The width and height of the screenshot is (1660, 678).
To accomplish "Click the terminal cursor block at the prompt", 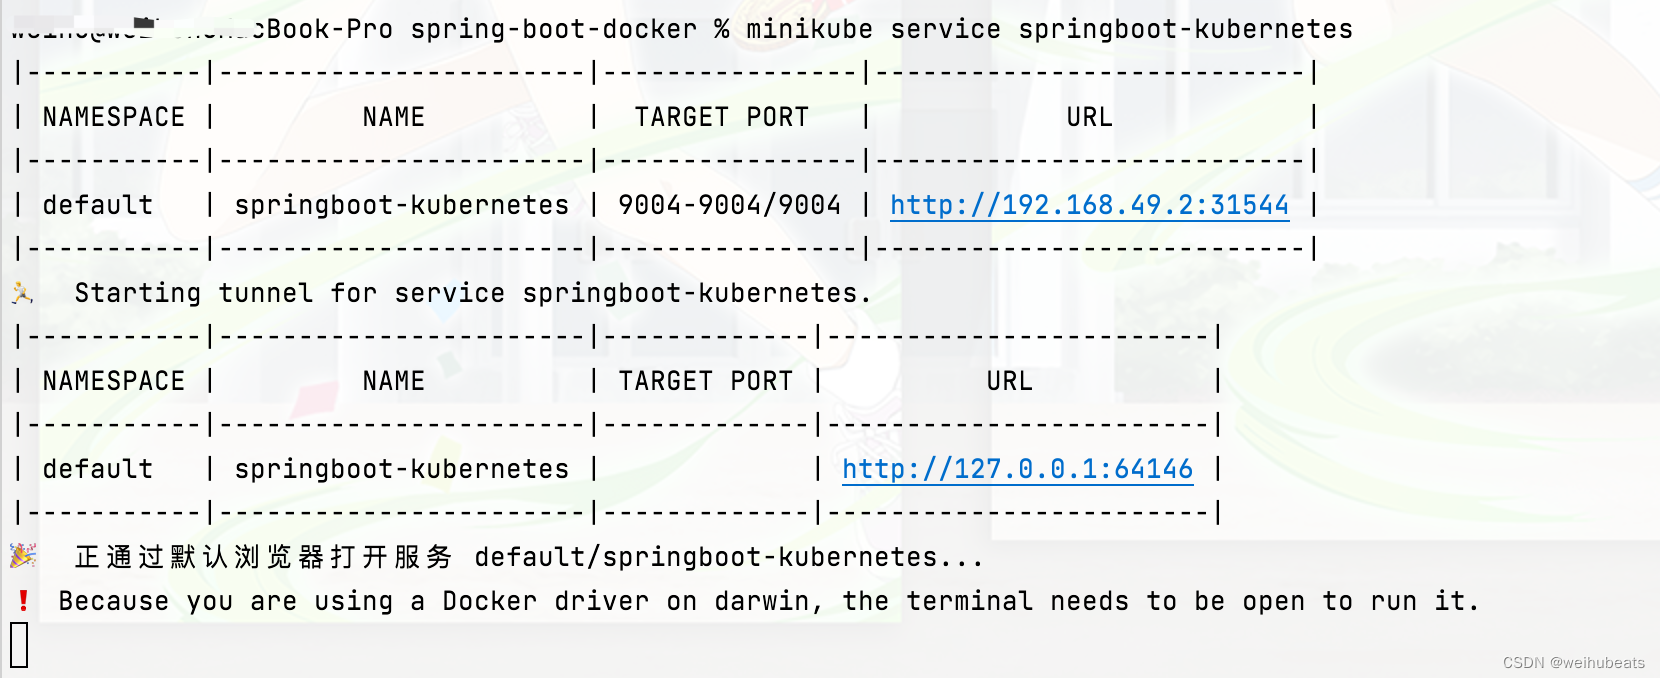I will (19, 645).
